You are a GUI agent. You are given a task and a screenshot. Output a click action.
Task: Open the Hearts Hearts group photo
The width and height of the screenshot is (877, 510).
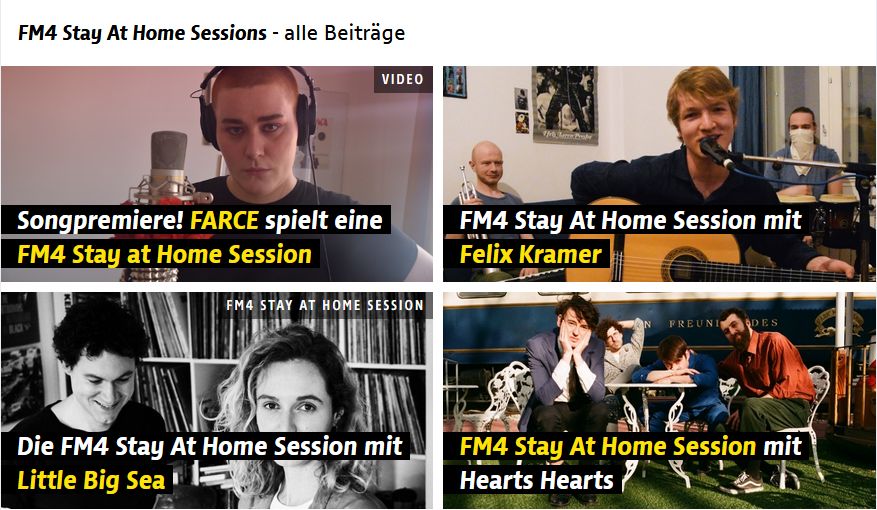(659, 400)
